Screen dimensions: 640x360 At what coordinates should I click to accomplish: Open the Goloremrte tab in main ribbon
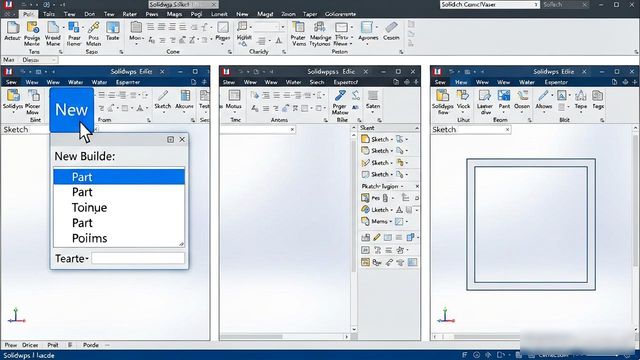pyautogui.click(x=340, y=14)
